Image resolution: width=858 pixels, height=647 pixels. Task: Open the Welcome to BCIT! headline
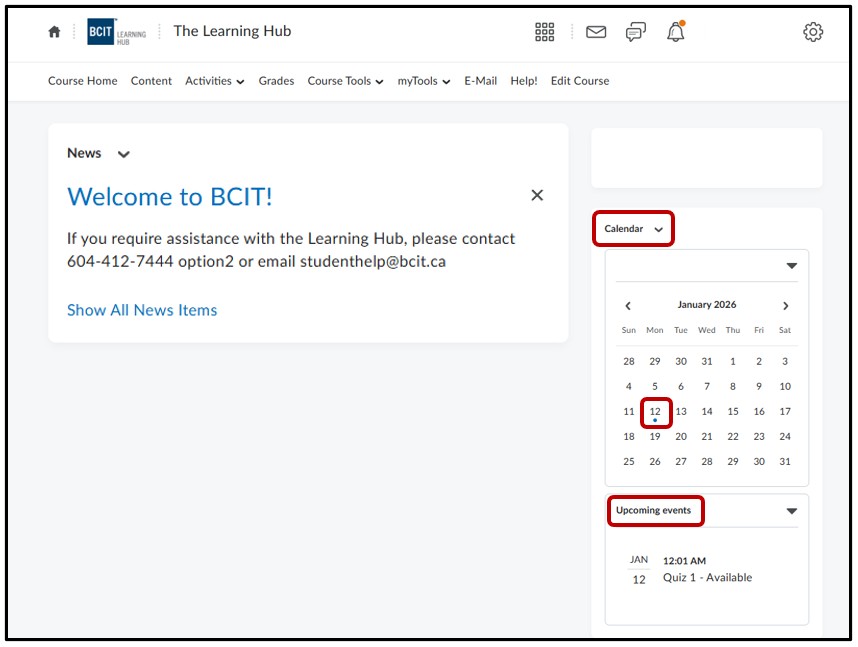tap(169, 197)
